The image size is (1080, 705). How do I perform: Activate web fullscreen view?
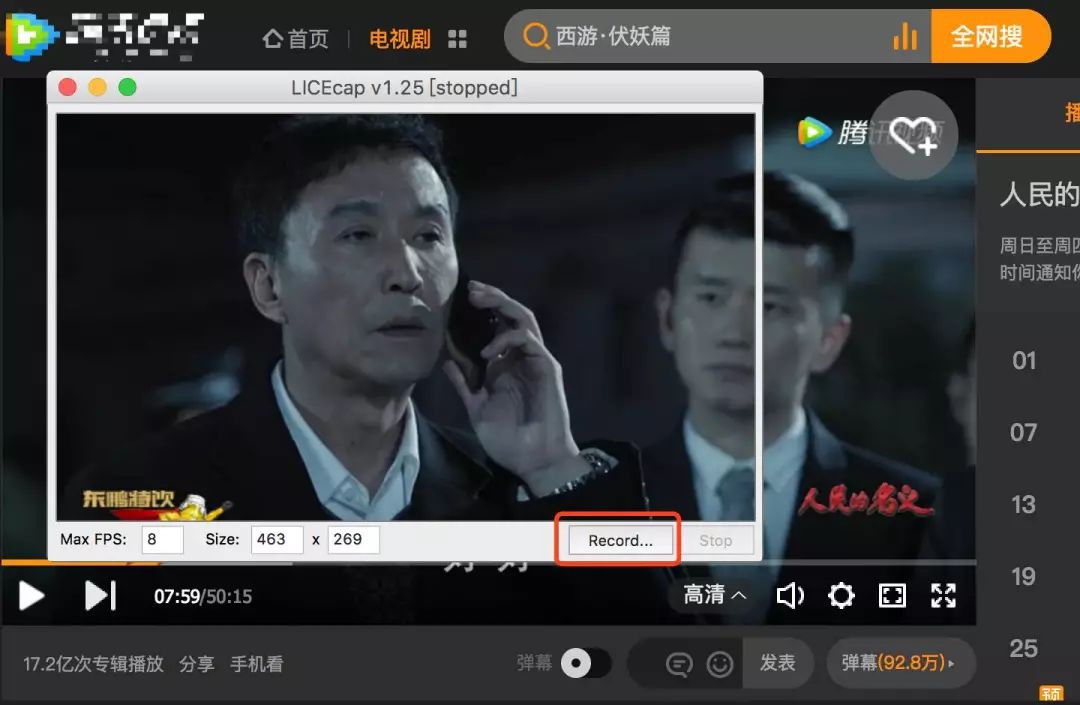click(x=891, y=595)
